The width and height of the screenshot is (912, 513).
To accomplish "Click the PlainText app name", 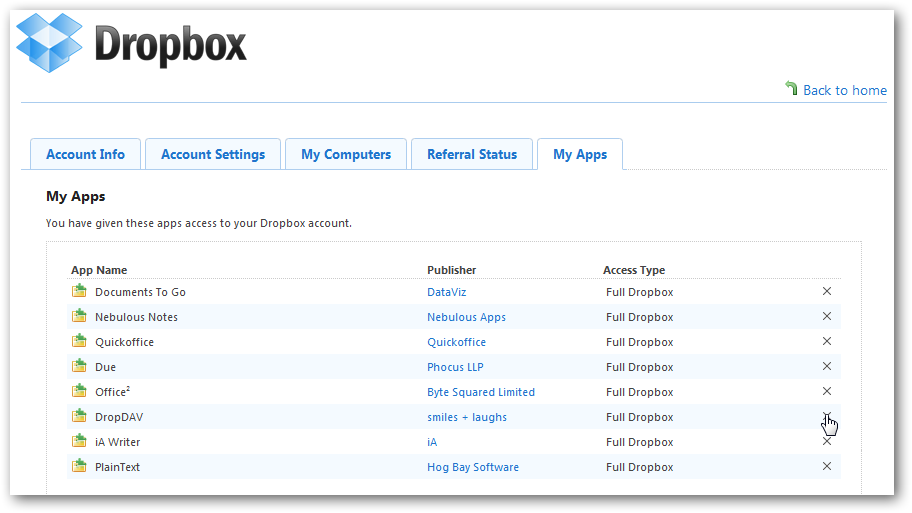I will [x=117, y=467].
